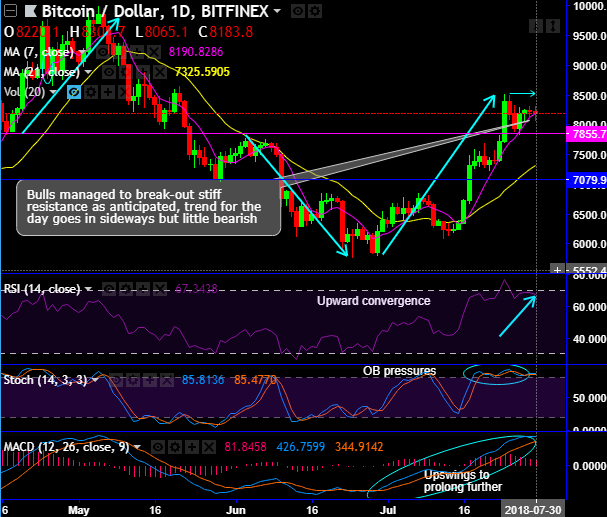Open settings gear for MACD indicator
607x517 pixels.
point(175,448)
